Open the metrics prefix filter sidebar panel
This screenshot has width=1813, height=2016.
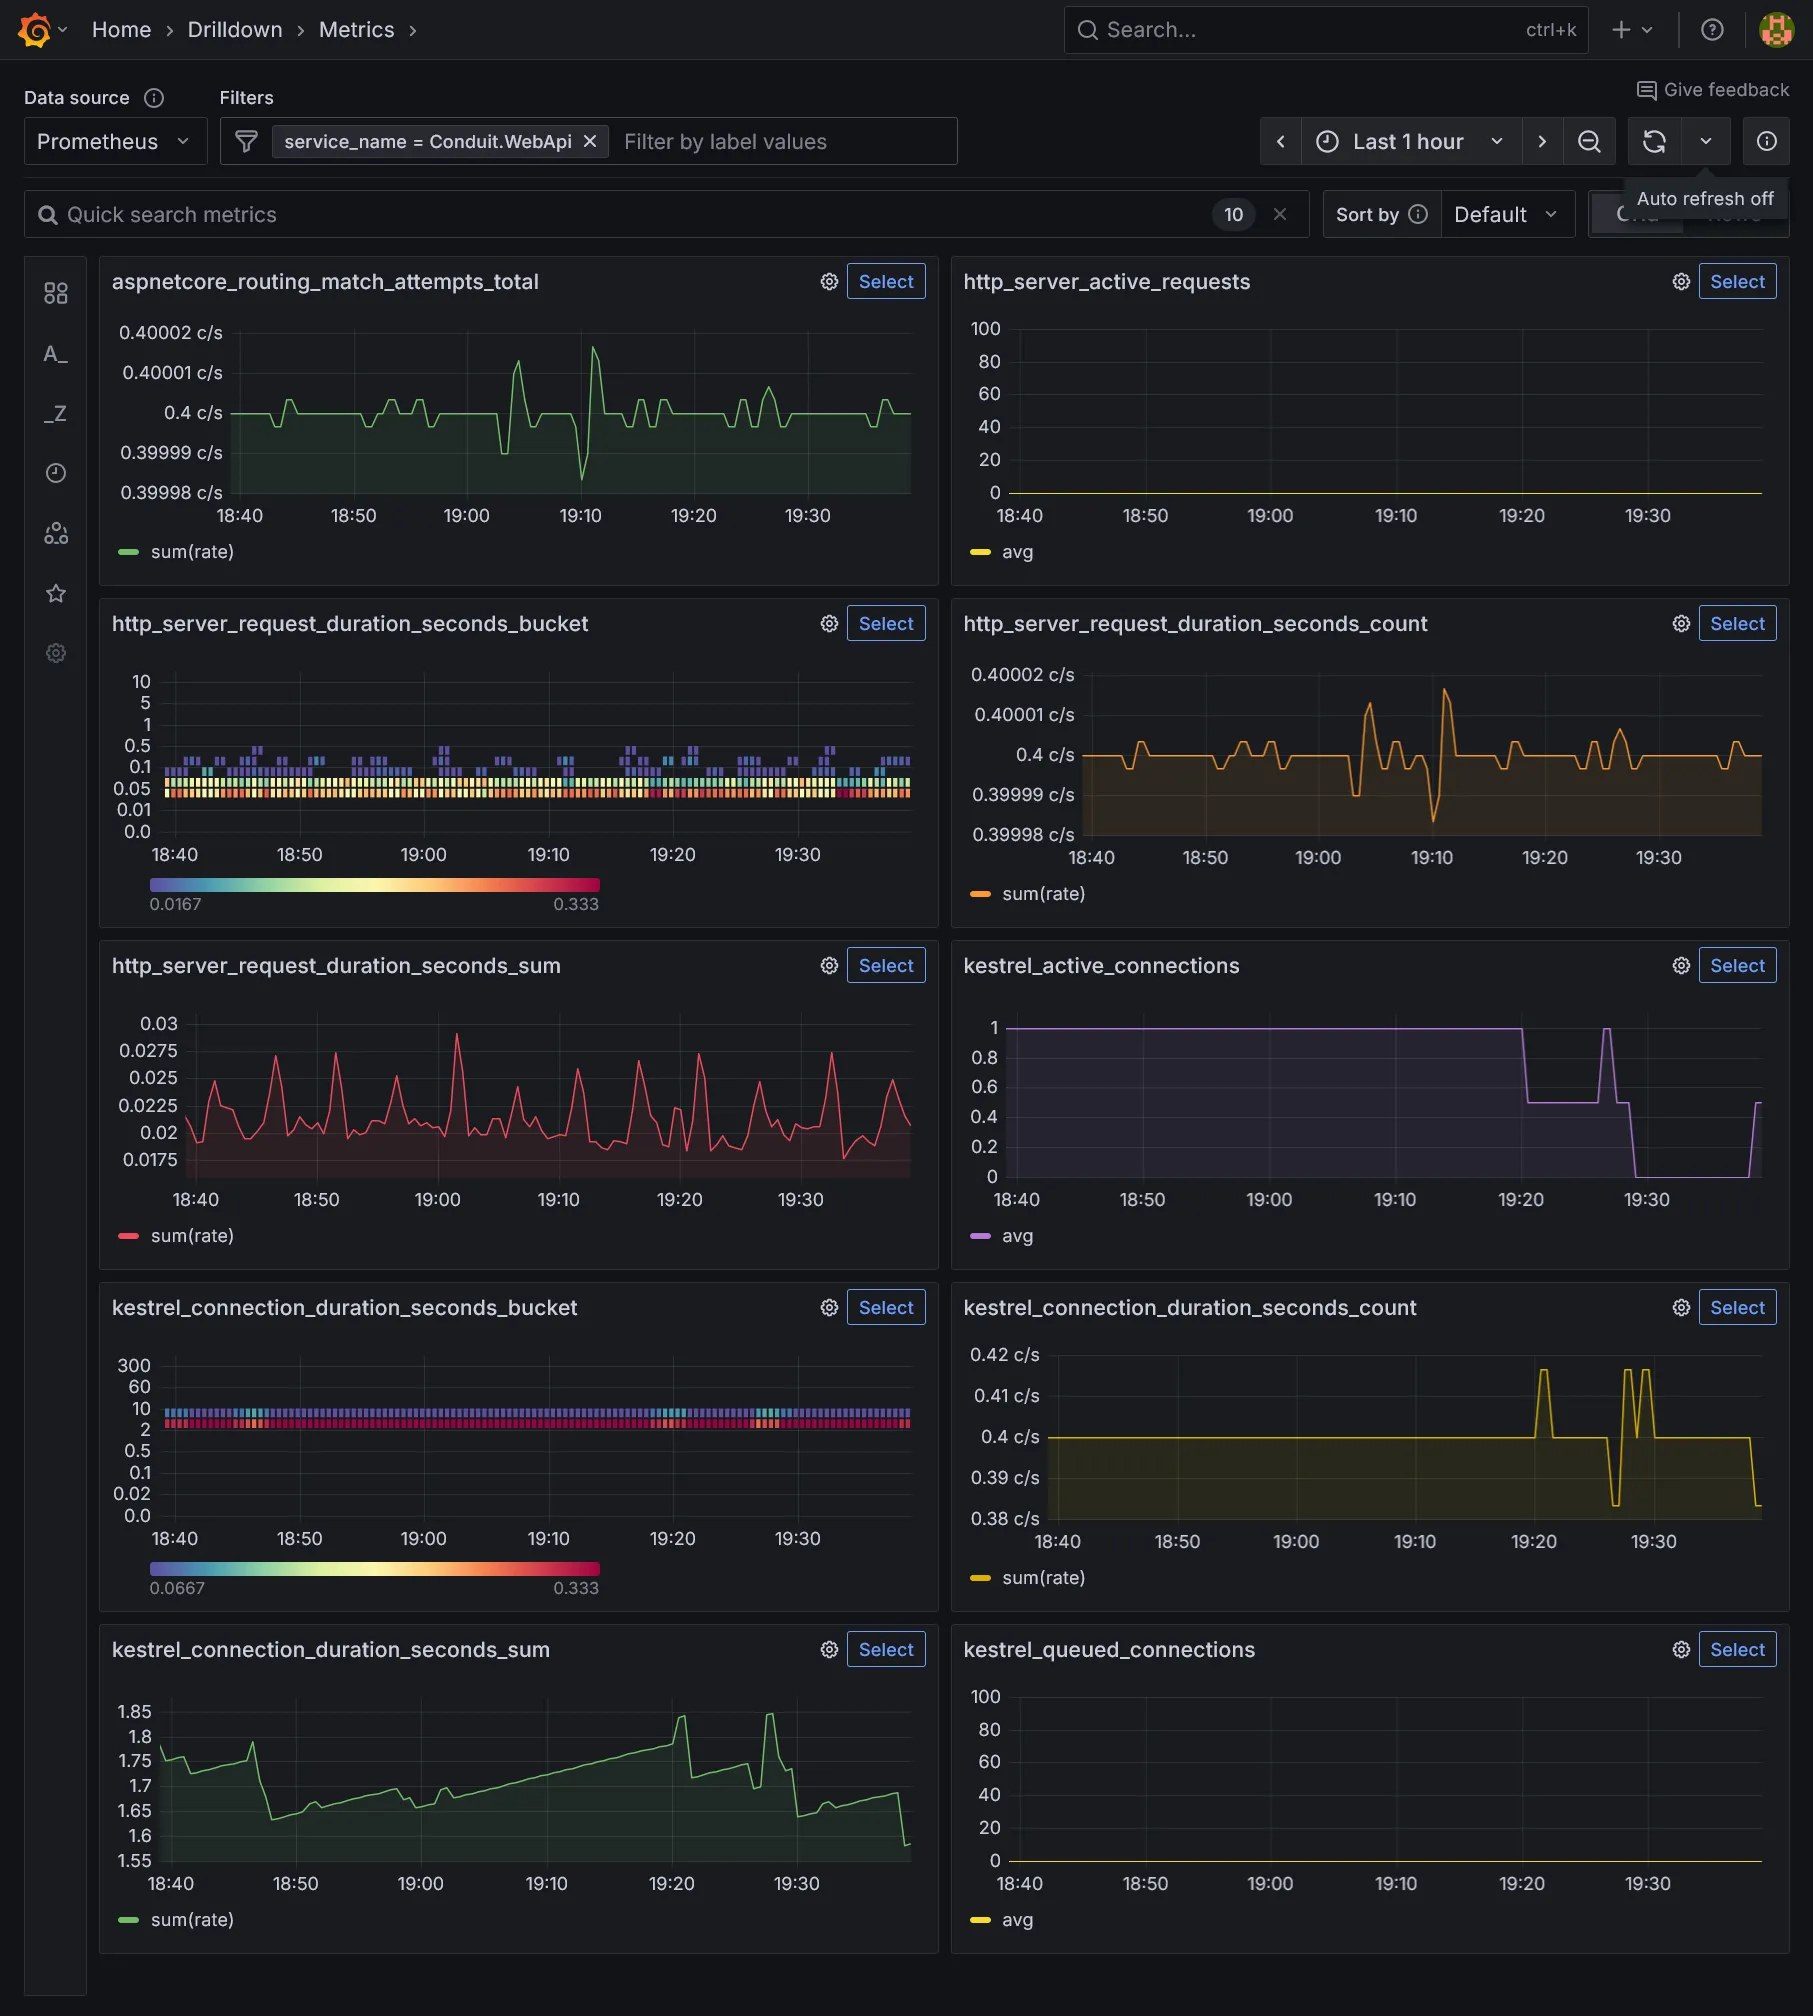point(55,353)
